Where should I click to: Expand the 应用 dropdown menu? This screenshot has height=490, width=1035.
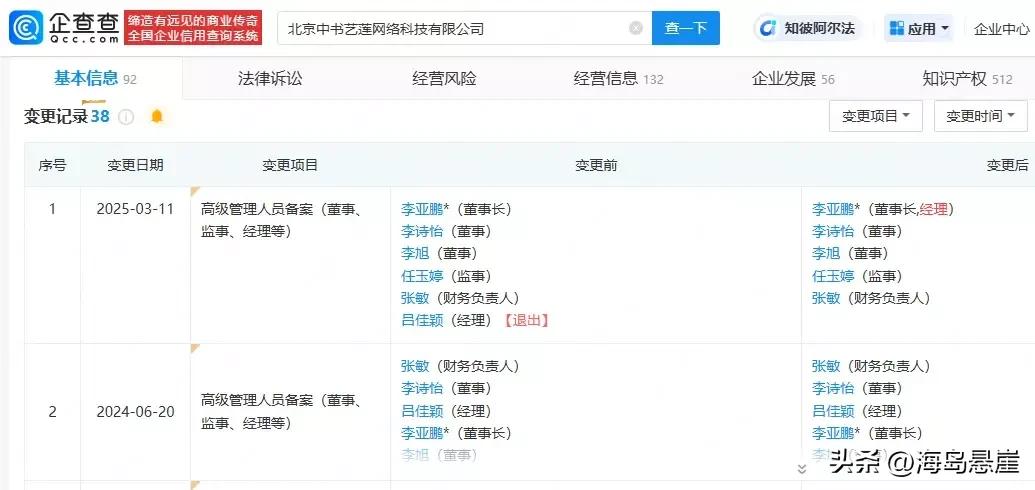coord(919,28)
